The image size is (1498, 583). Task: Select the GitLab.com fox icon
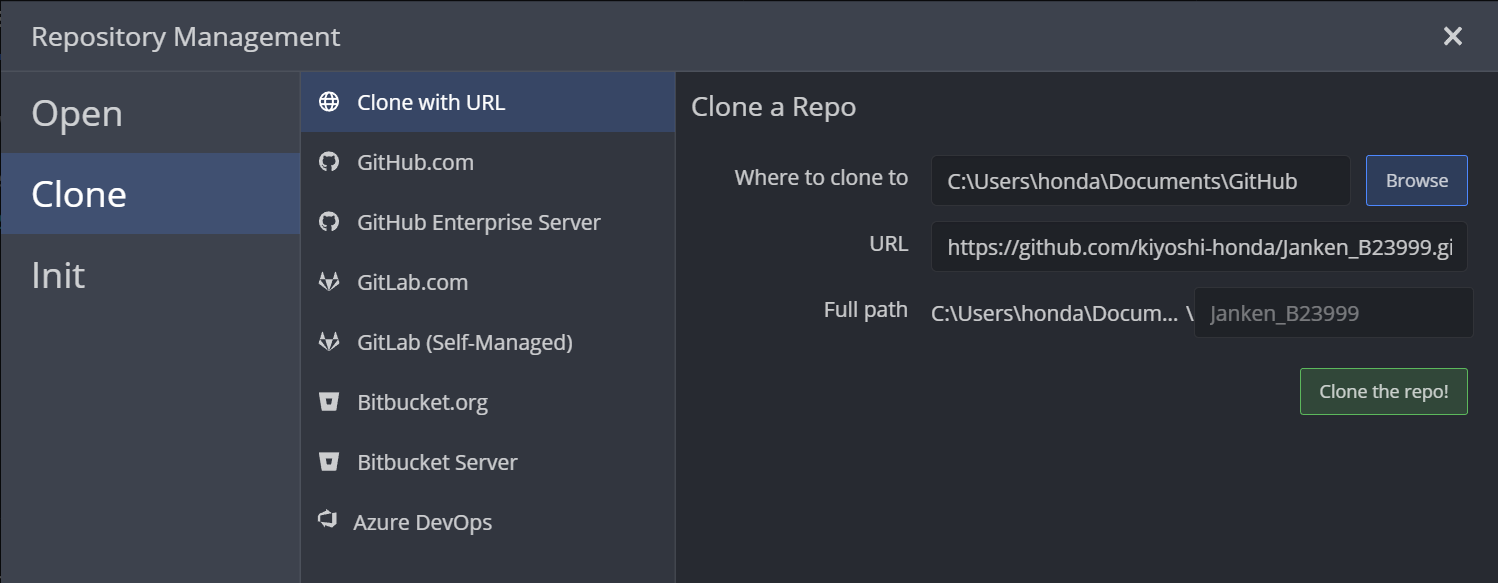pos(328,282)
